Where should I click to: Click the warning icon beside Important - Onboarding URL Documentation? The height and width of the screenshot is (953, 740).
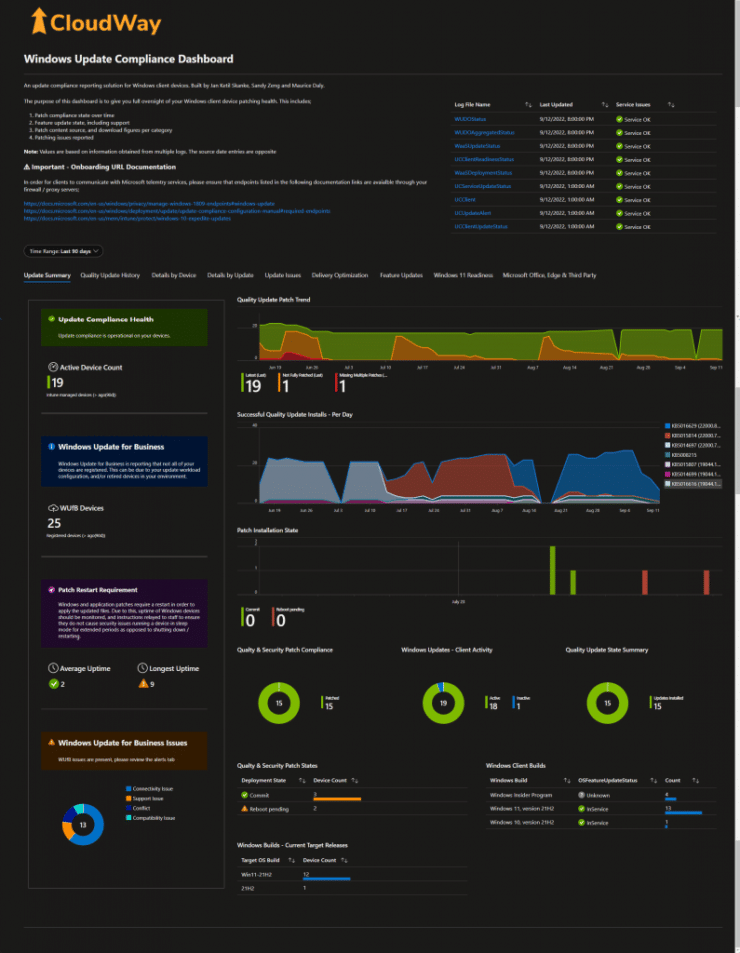[x=27, y=167]
